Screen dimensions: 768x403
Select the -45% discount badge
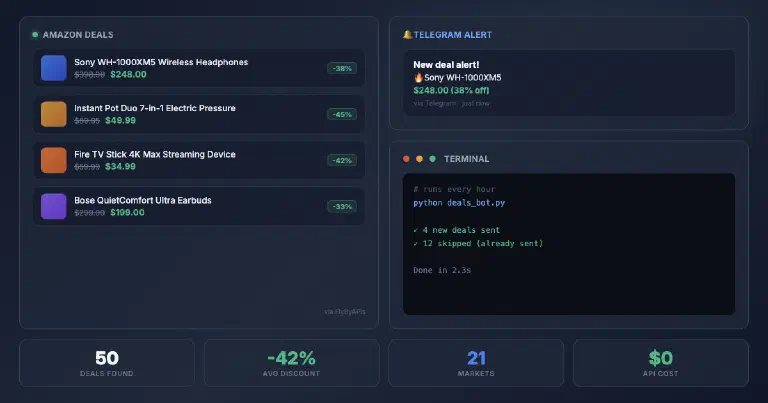pyautogui.click(x=342, y=114)
